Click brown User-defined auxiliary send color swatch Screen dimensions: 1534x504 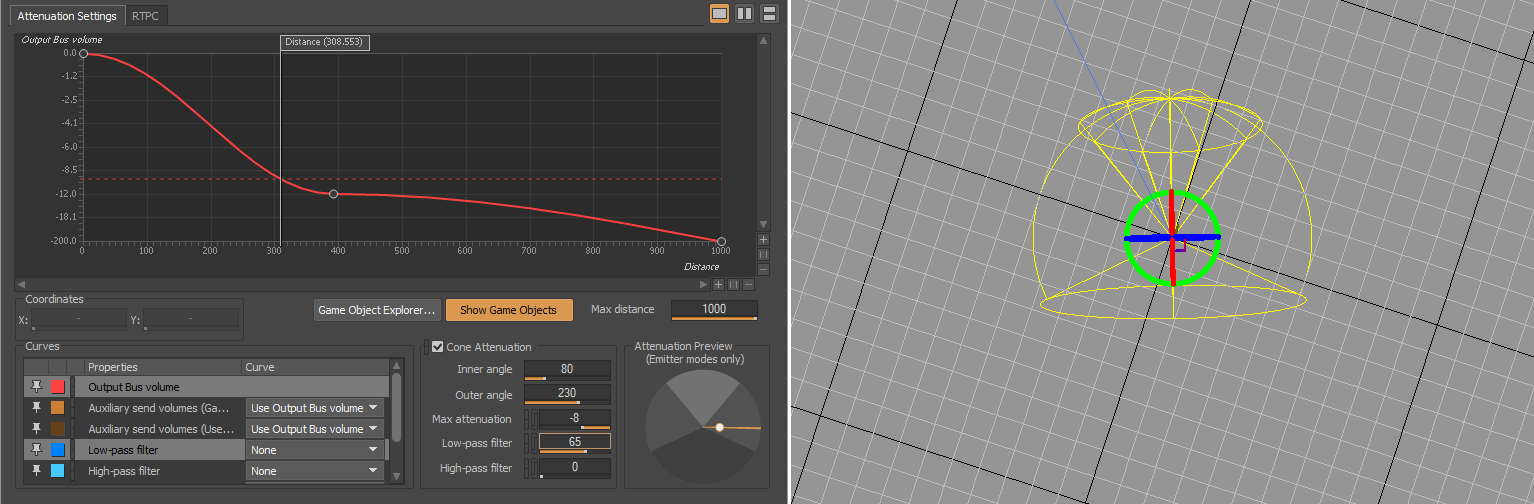pyautogui.click(x=58, y=428)
